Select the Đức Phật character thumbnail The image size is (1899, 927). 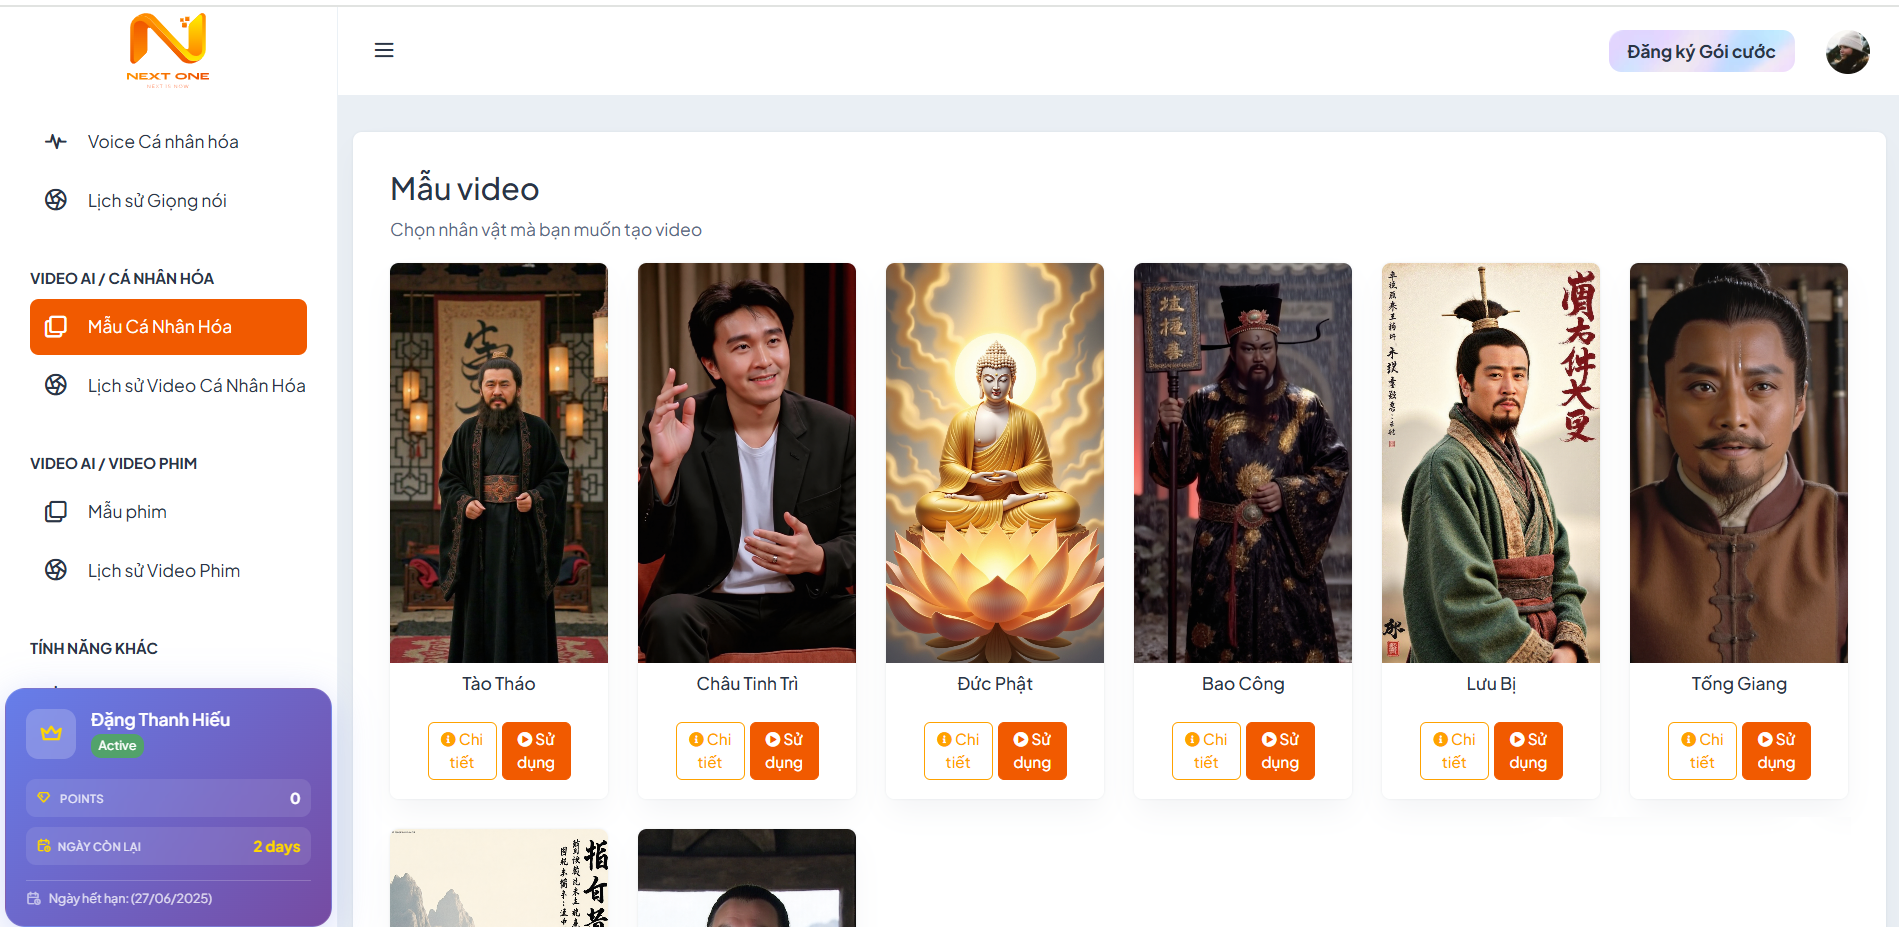(x=995, y=463)
